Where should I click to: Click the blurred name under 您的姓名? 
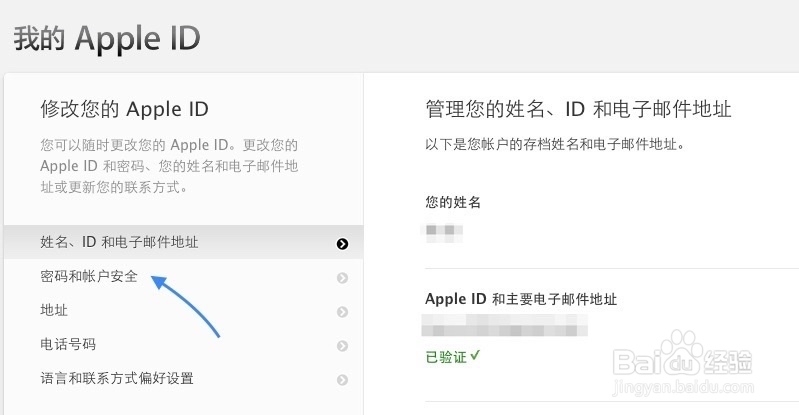click(444, 232)
